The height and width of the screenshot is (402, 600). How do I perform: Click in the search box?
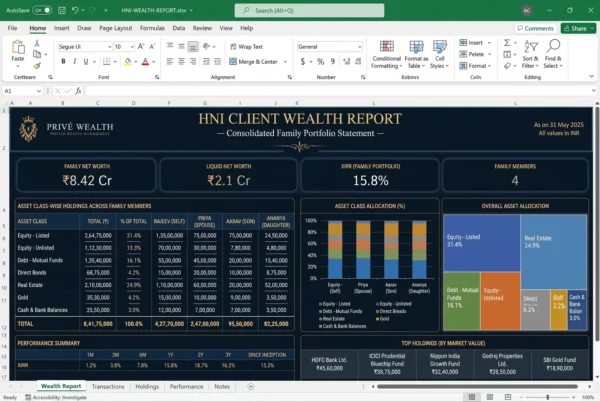pyautogui.click(x=309, y=10)
